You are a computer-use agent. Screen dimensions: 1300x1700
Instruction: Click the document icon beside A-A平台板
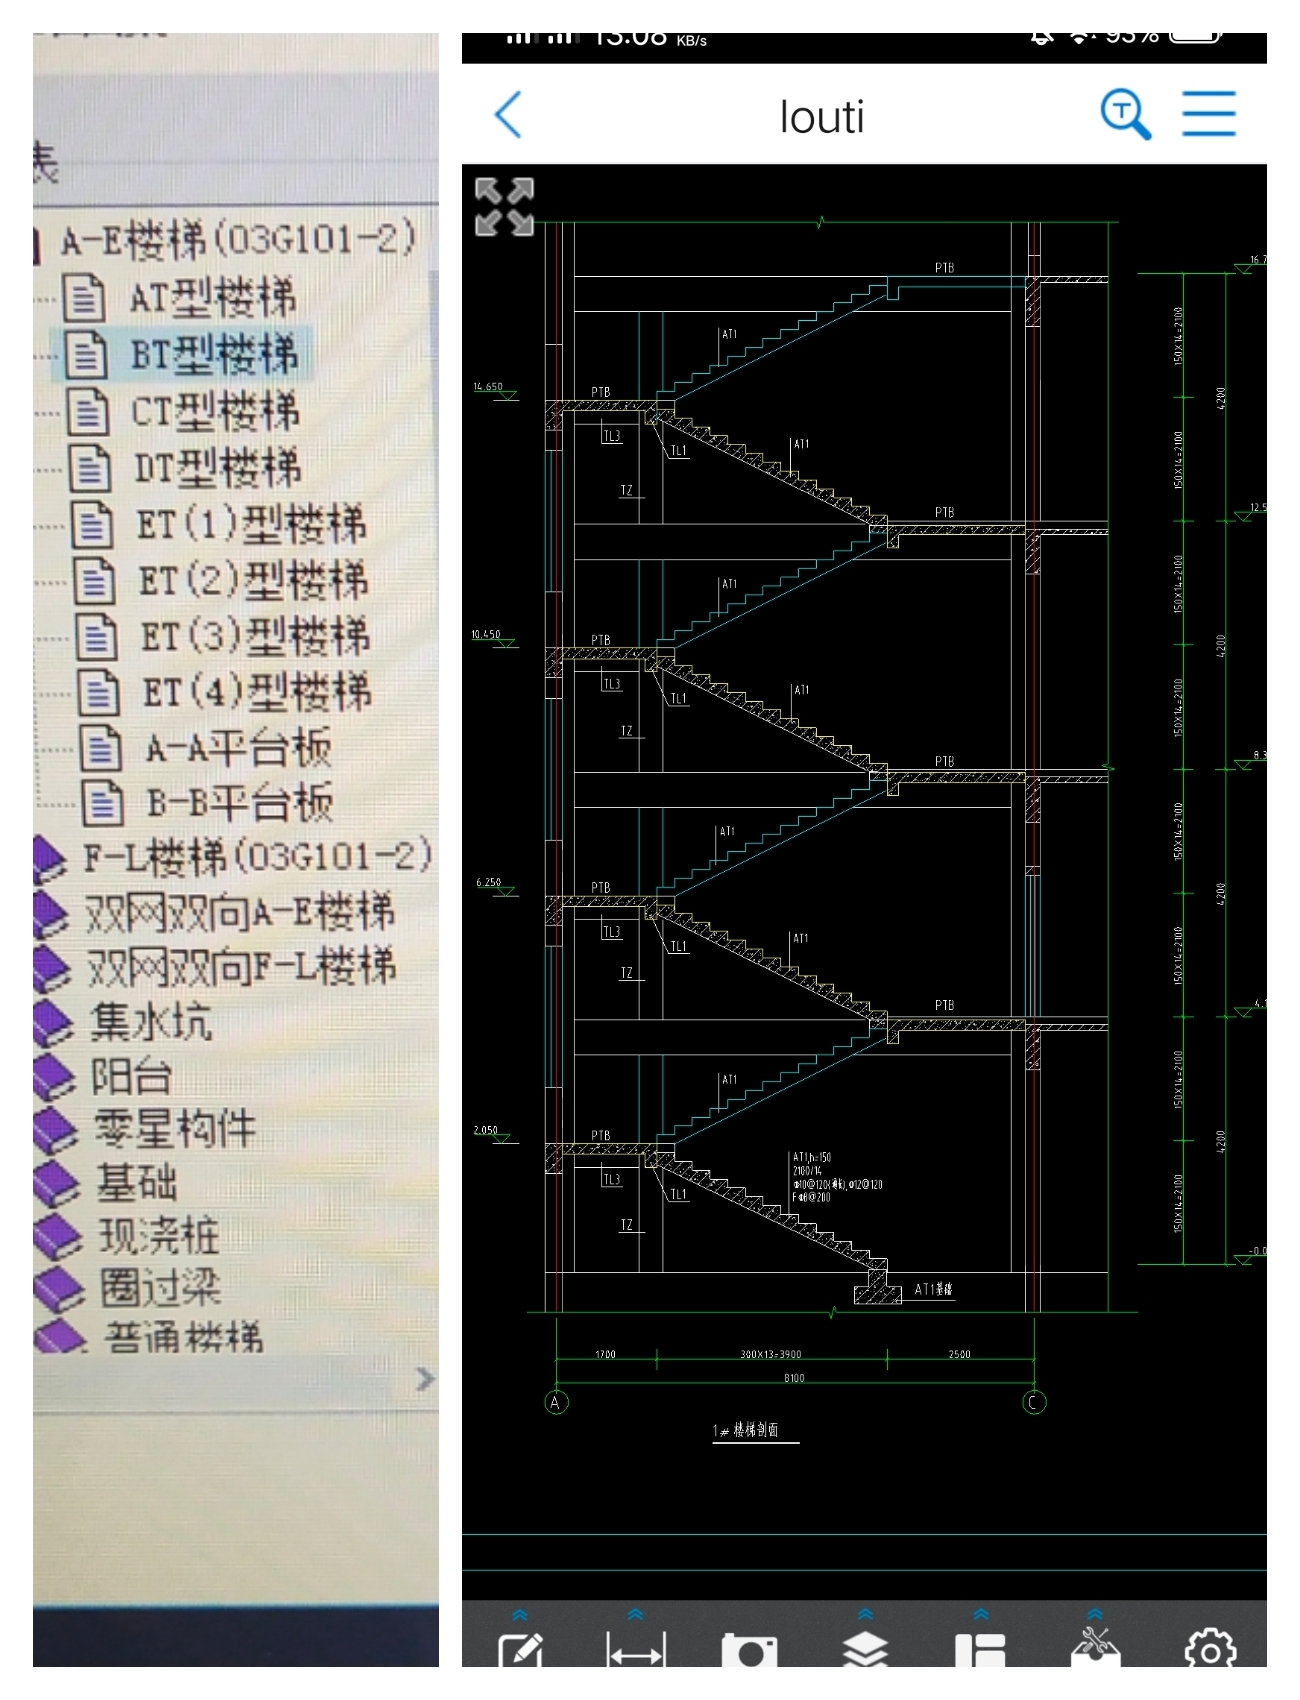[x=101, y=748]
